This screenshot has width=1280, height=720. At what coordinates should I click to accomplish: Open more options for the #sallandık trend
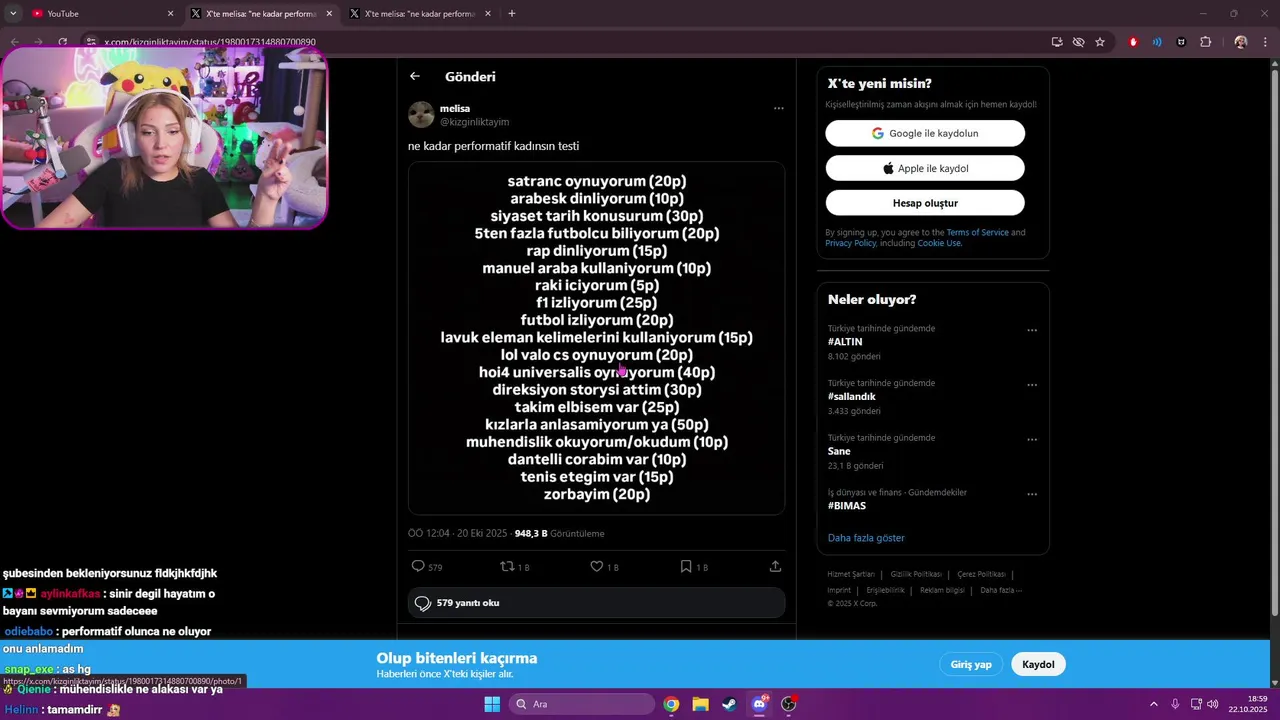[1032, 385]
